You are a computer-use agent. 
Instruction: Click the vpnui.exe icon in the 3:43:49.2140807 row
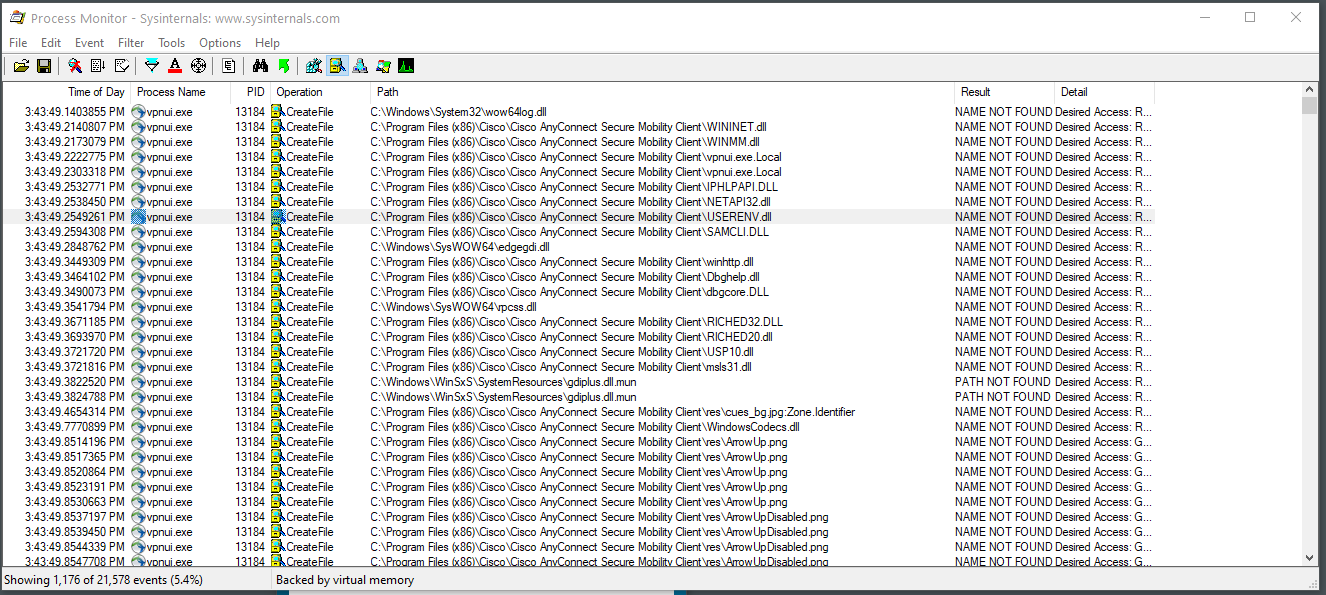(138, 127)
